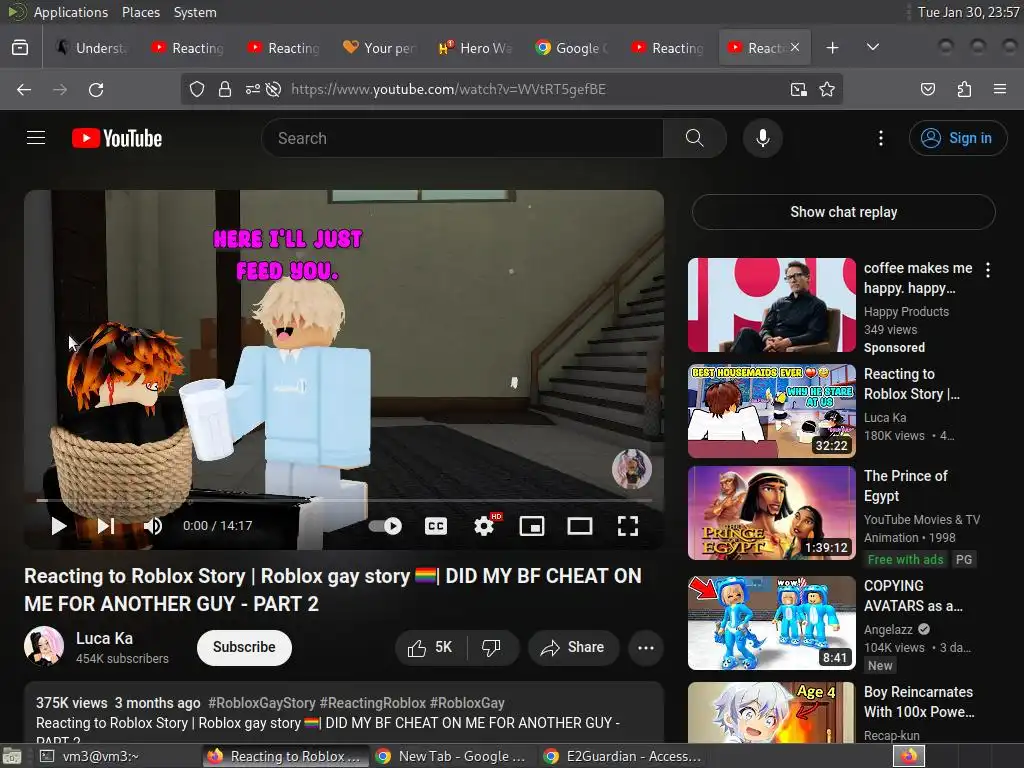The height and width of the screenshot is (768, 1024).
Task: Go to YouTube home logo
Action: pyautogui.click(x=117, y=138)
